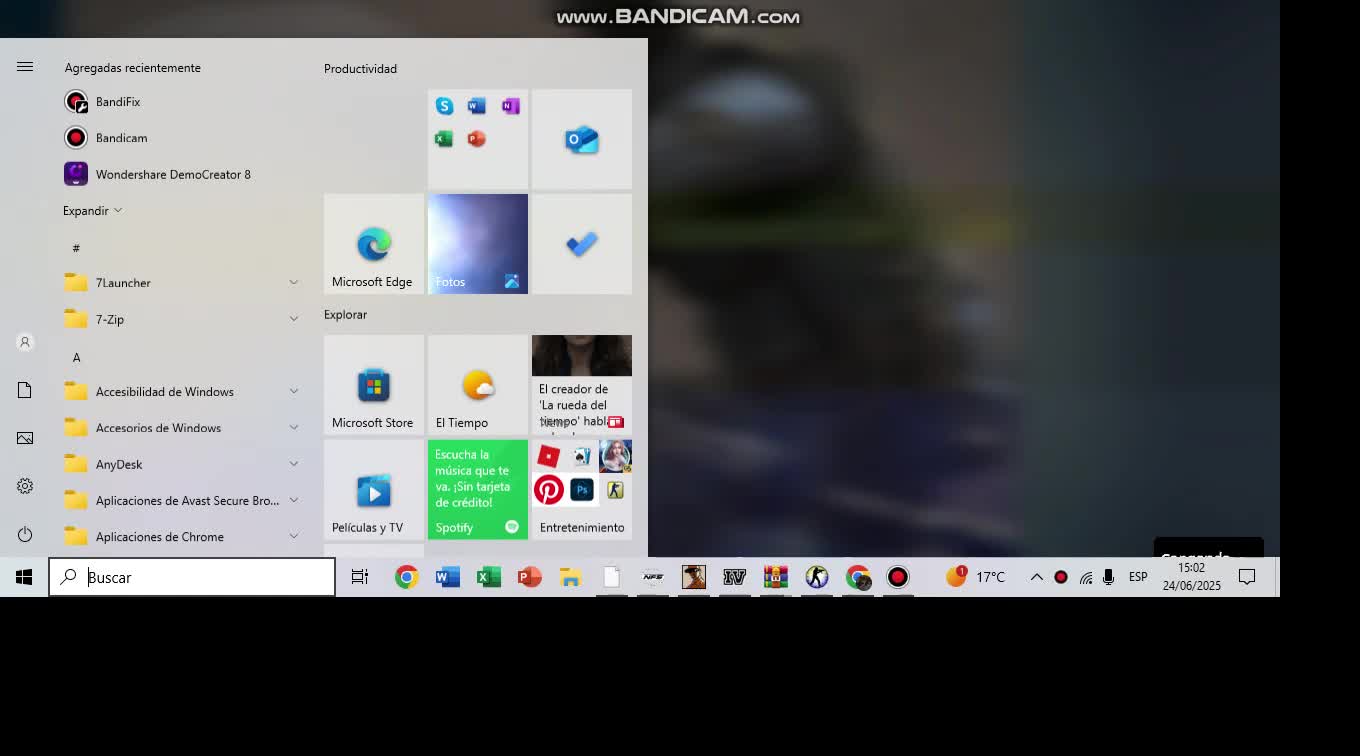The height and width of the screenshot is (756, 1360).
Task: Open Counter-Strike taskbar icon
Action: coord(817,577)
